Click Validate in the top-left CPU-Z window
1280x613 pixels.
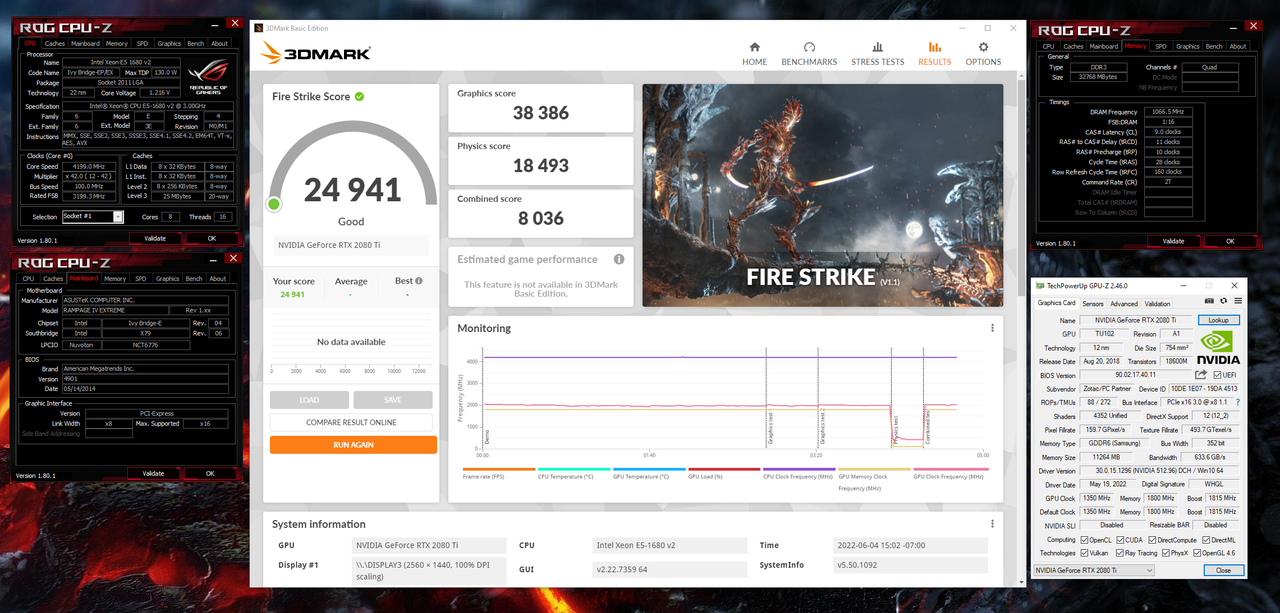pyautogui.click(x=155, y=238)
